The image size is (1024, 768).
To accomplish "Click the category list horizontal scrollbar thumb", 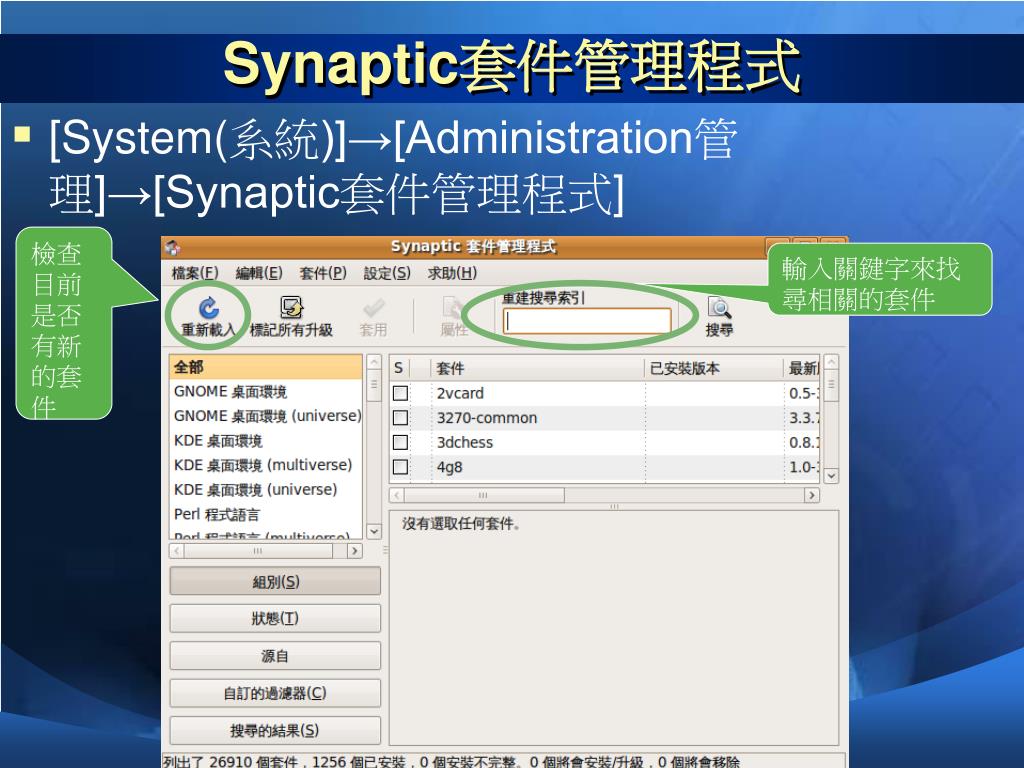I will point(259,551).
